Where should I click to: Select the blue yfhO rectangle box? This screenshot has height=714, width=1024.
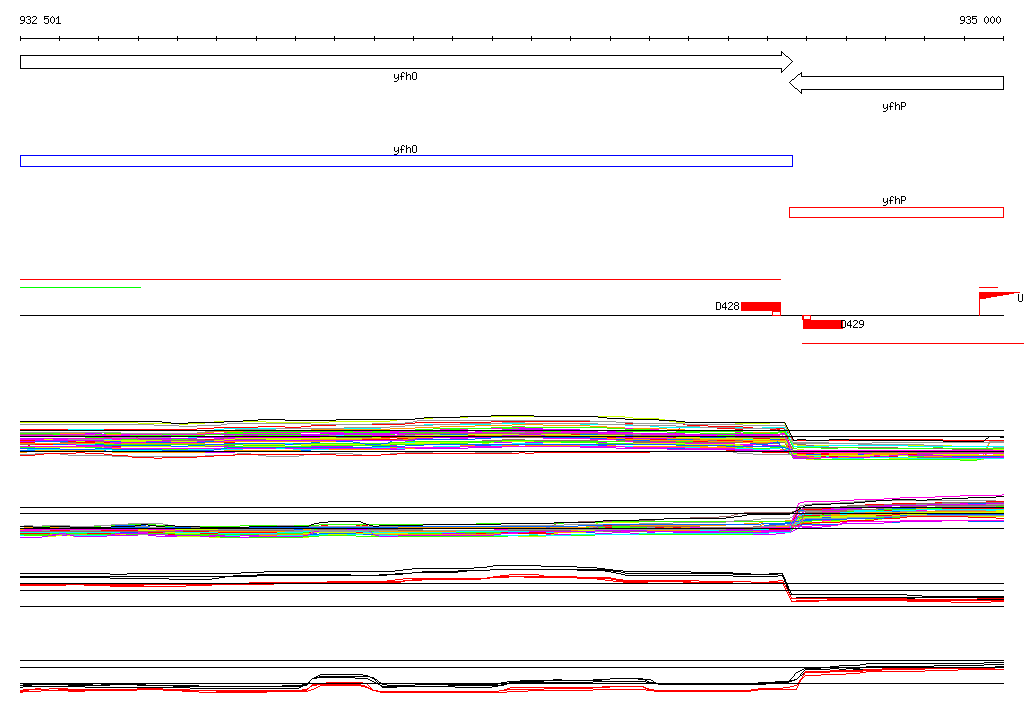tap(406, 161)
